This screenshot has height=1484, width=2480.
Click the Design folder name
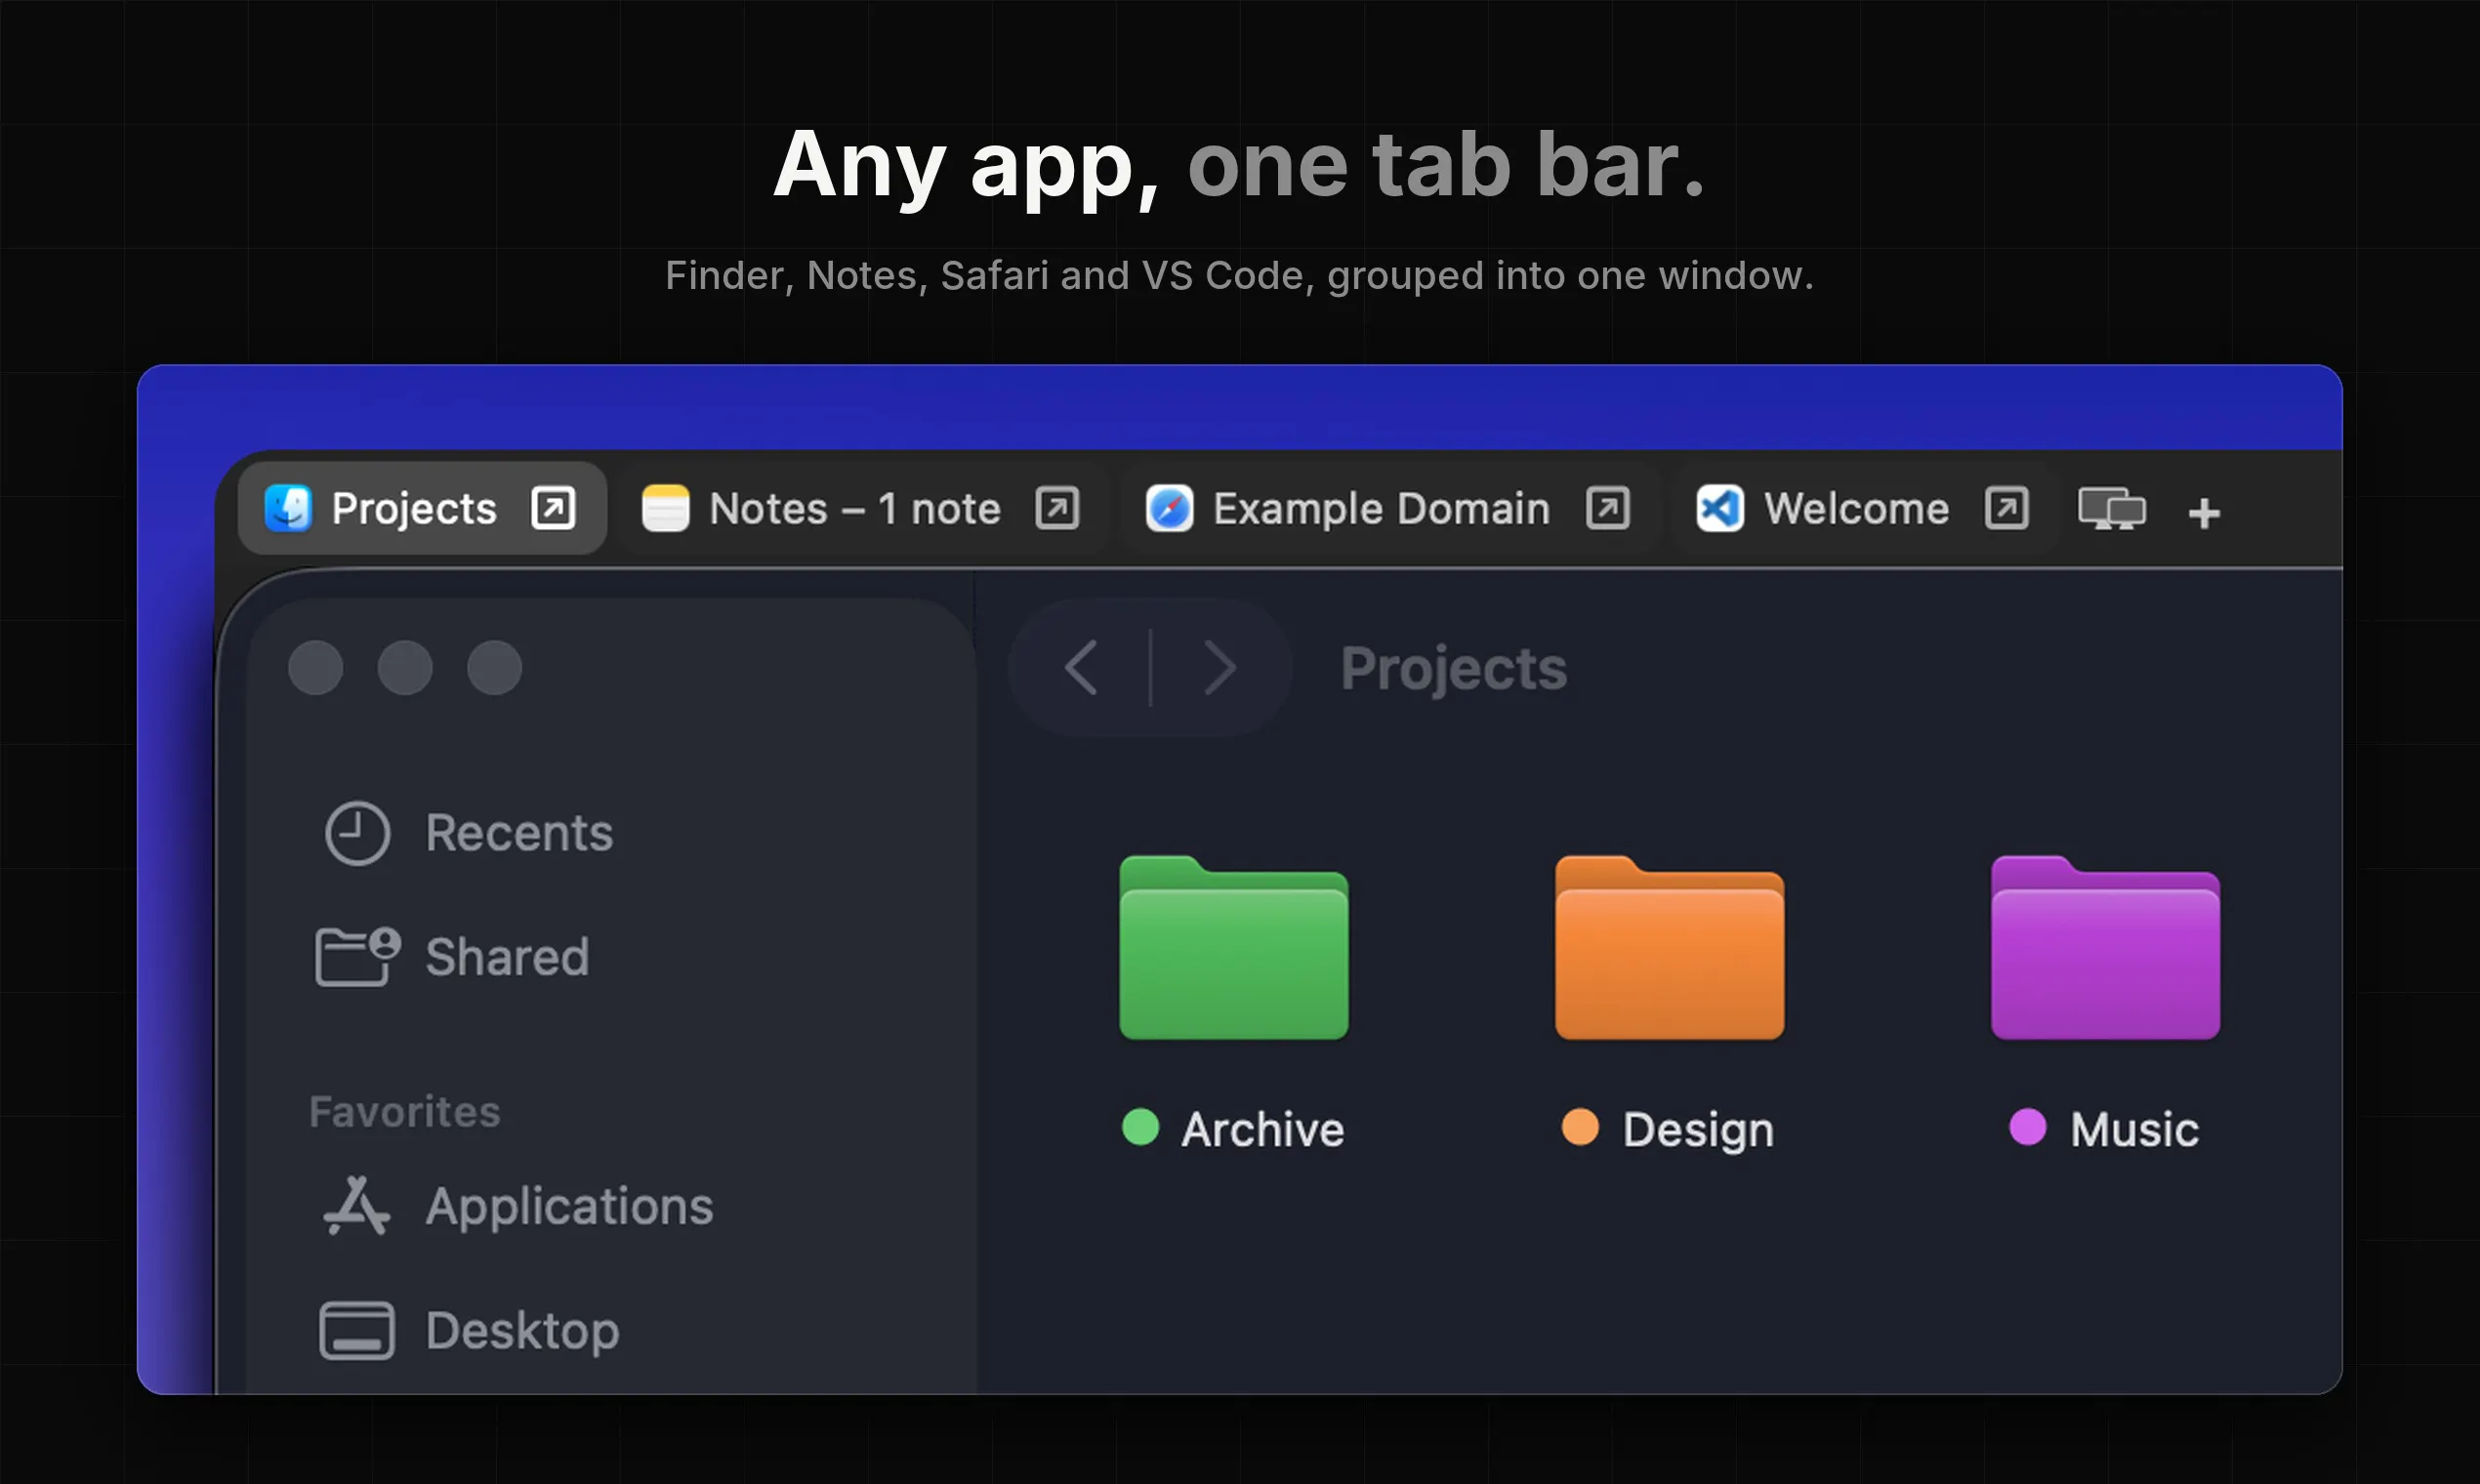coord(1698,1131)
